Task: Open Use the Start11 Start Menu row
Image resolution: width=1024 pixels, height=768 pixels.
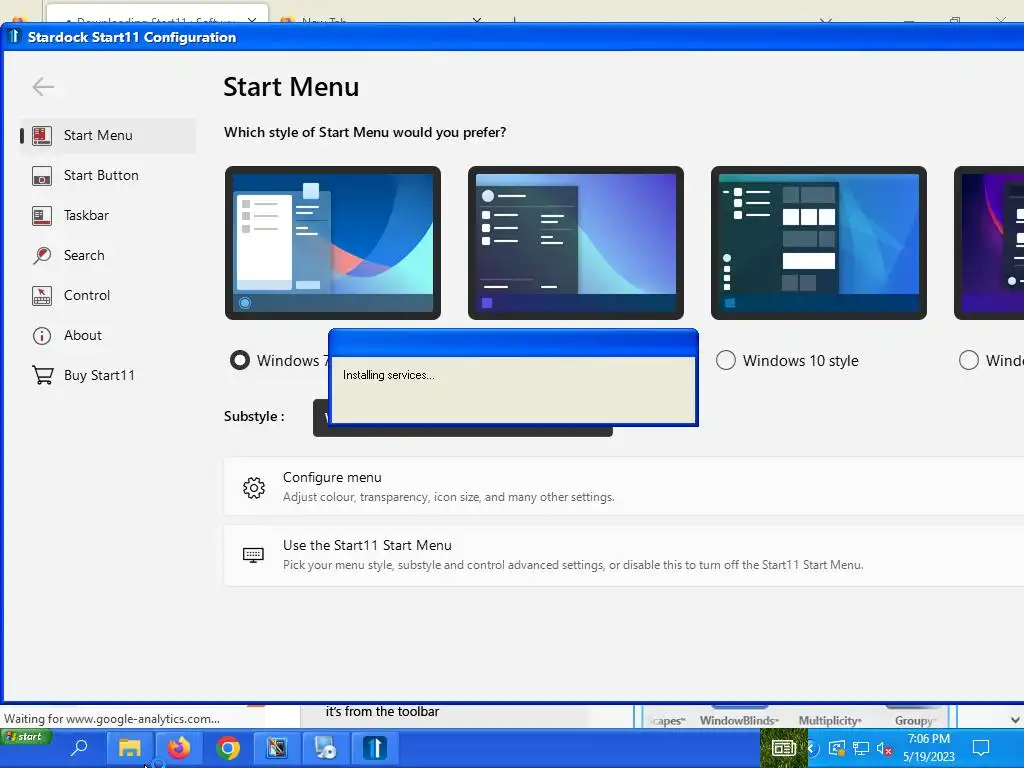Action: [x=624, y=555]
